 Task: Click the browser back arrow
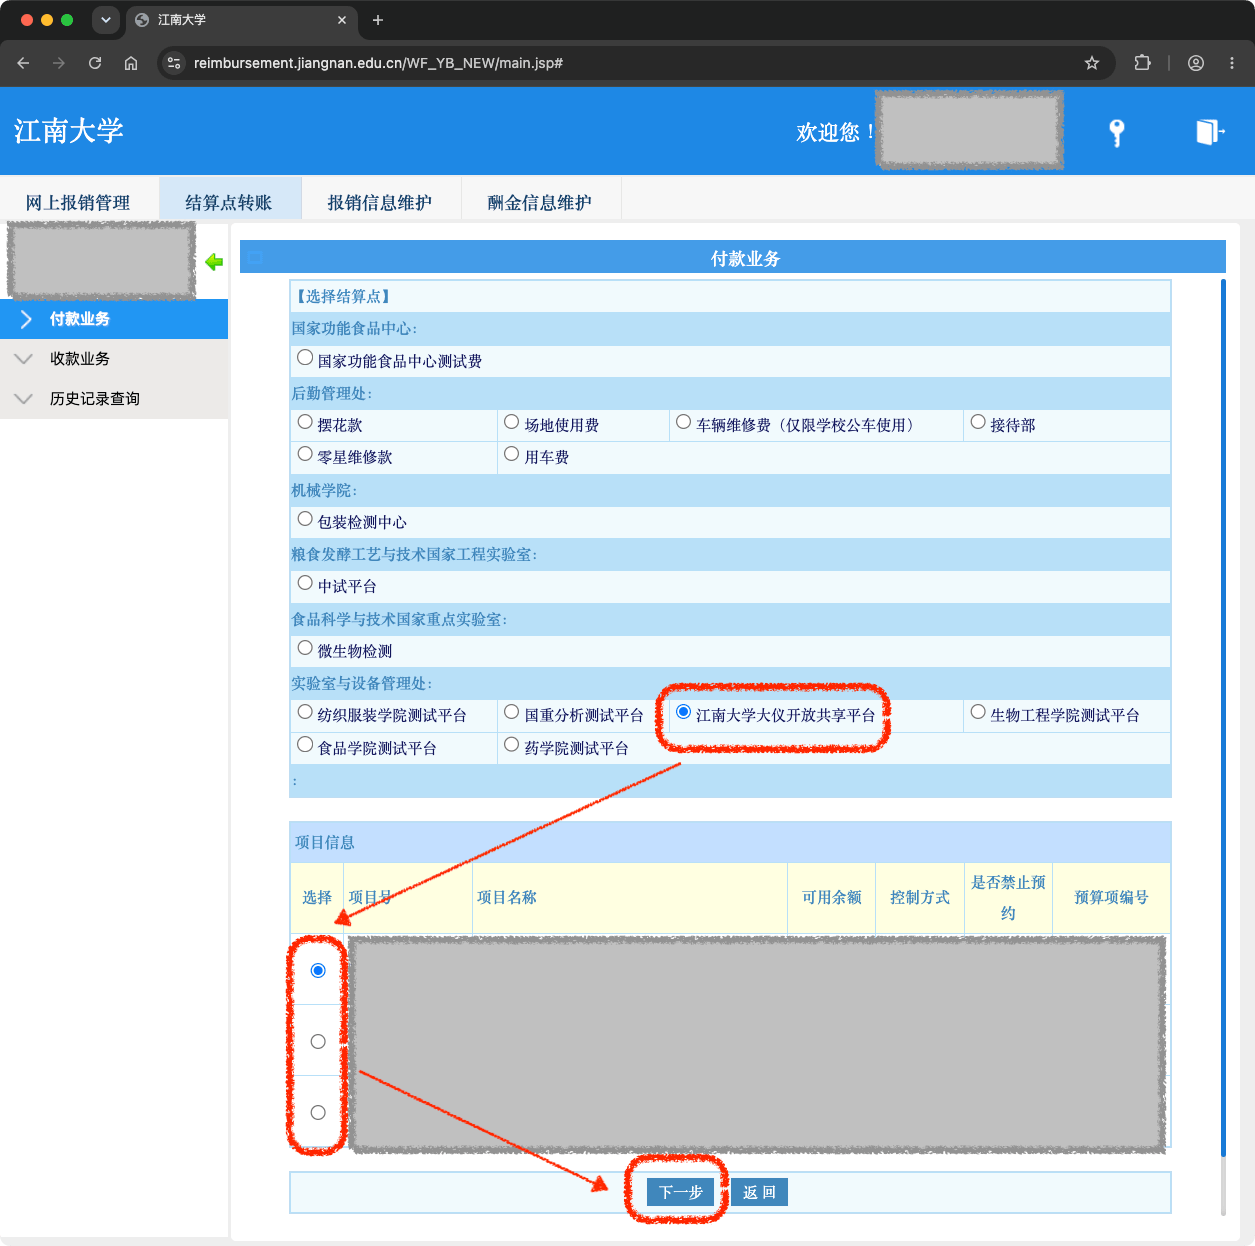[x=23, y=63]
